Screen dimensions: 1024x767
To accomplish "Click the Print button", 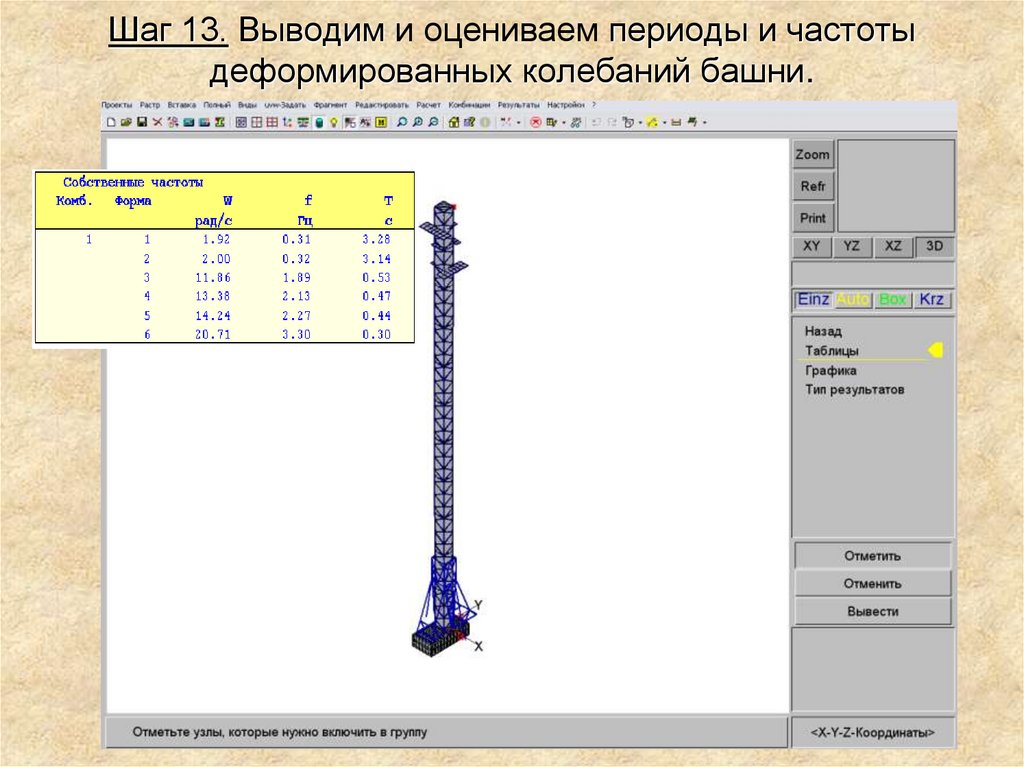I will [812, 218].
